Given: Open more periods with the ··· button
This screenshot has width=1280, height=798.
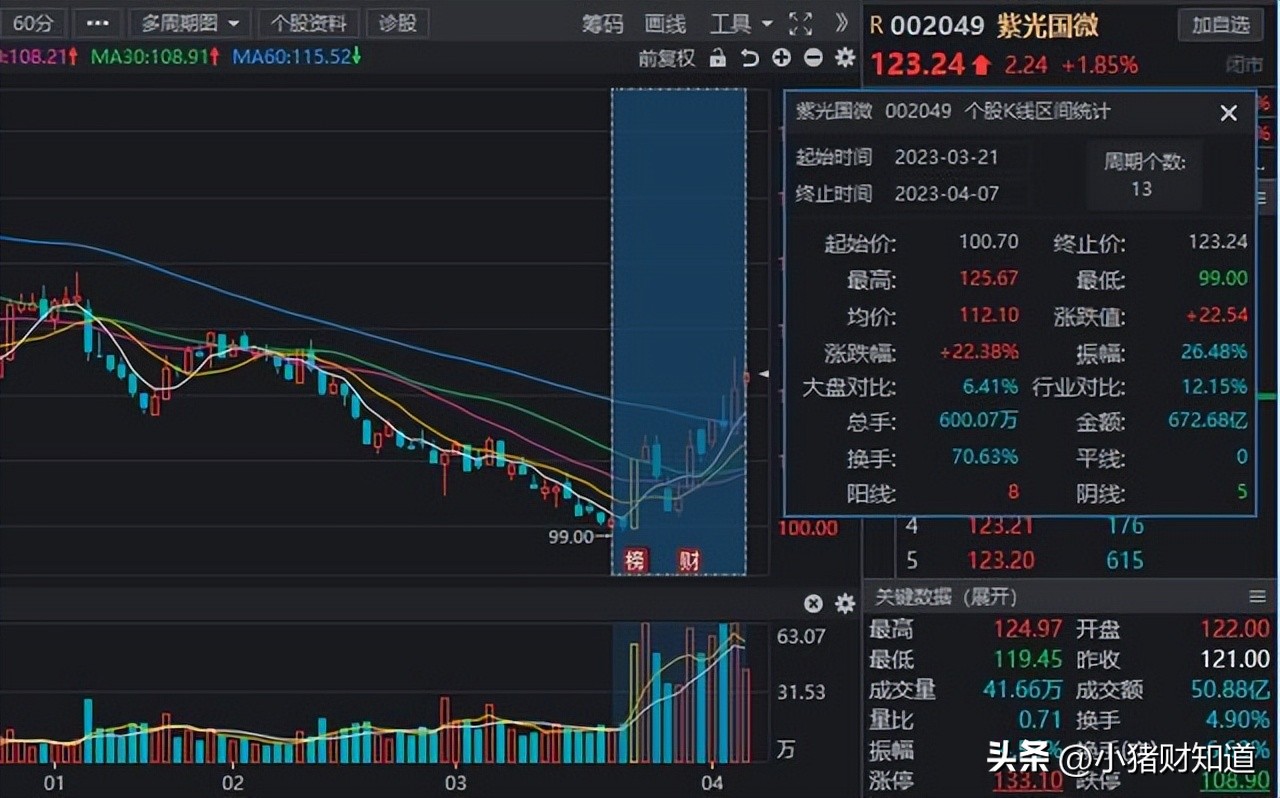Looking at the screenshot, I should [x=98, y=23].
